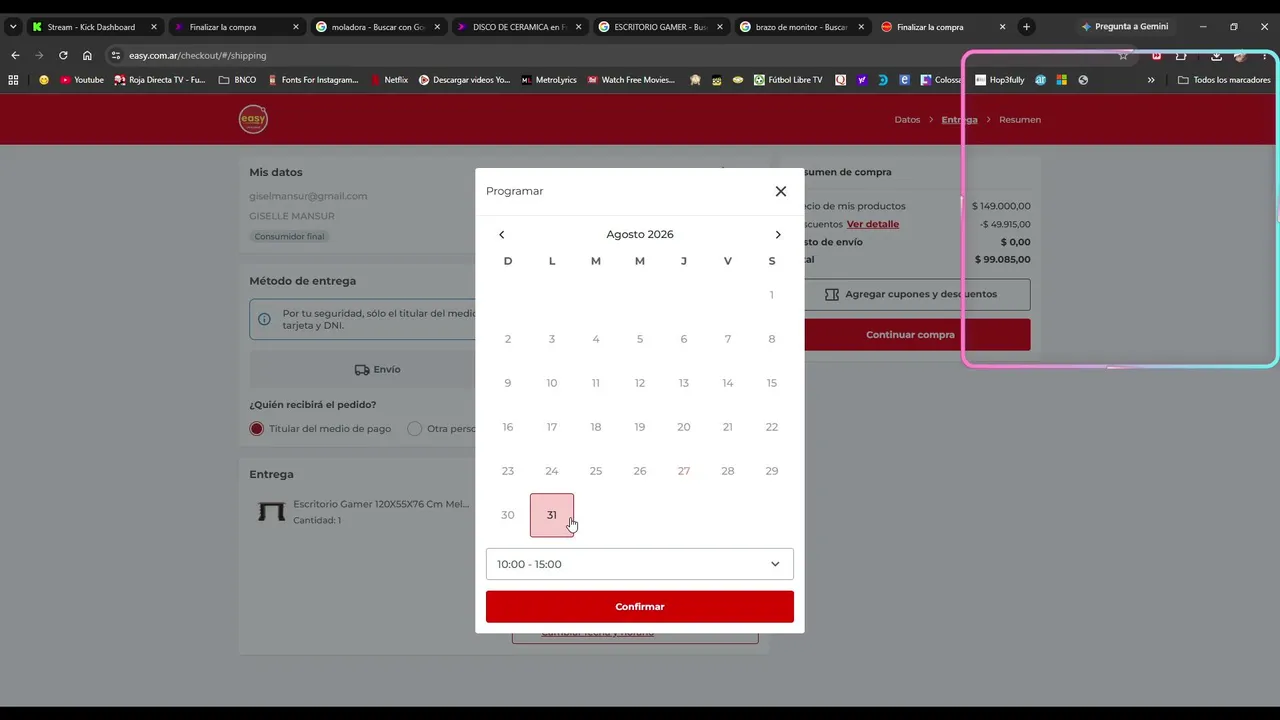Open the Netflix bookmark

click(x=389, y=80)
